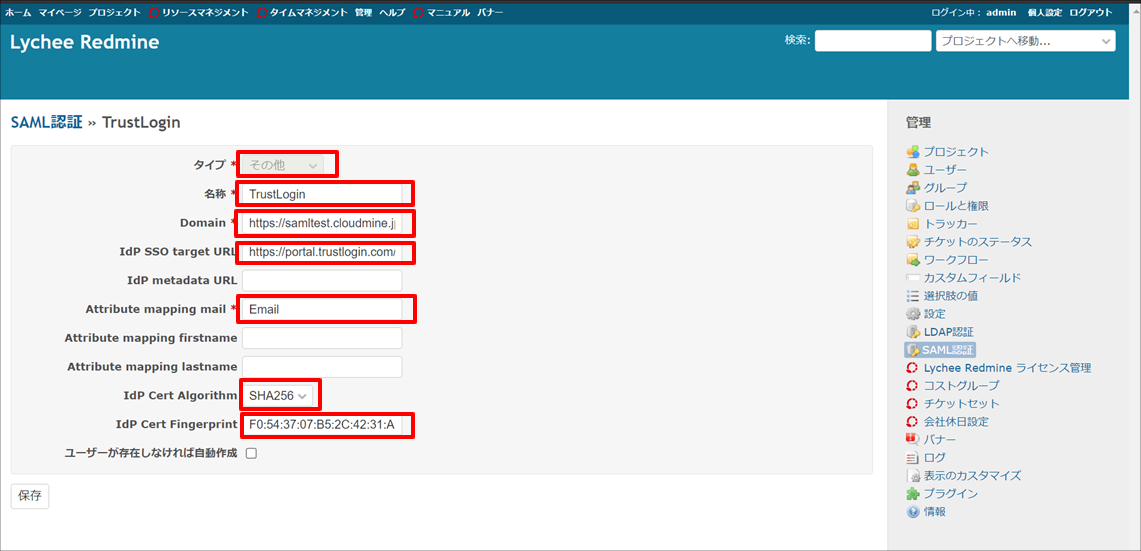This screenshot has height=551, width=1141.
Task: Toggle auto-create user if not existing checkbox
Action: point(251,453)
